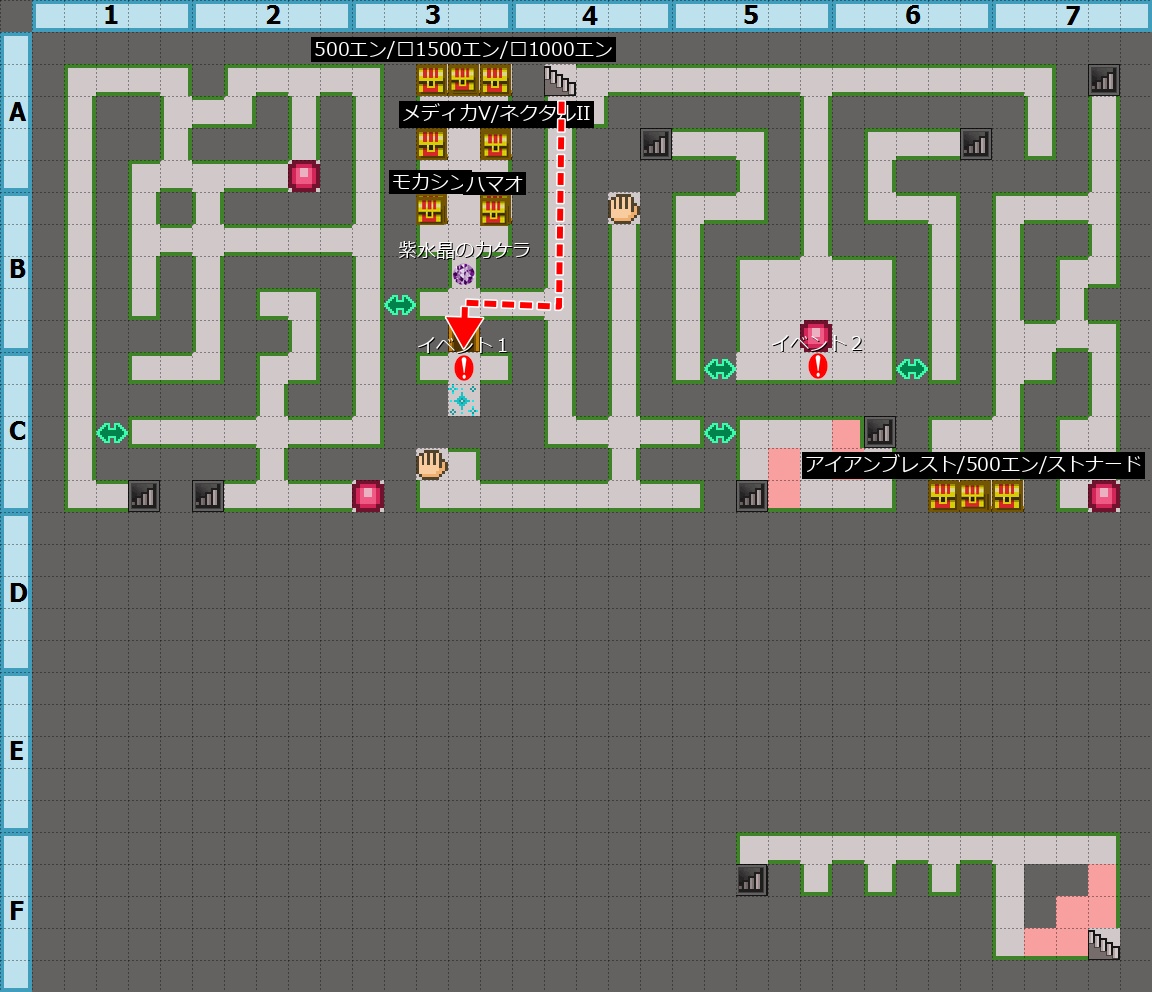Click the 500エン/ロ1500エン/ロ1000エン label

point(464,49)
